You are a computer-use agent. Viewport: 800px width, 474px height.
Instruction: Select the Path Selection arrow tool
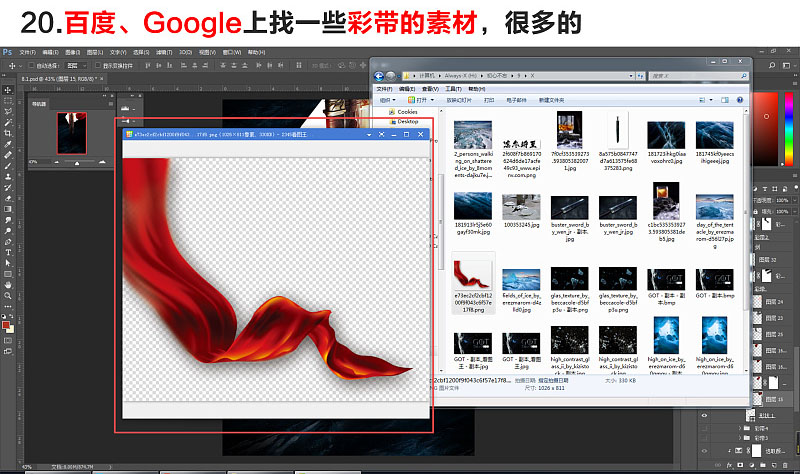(x=8, y=263)
